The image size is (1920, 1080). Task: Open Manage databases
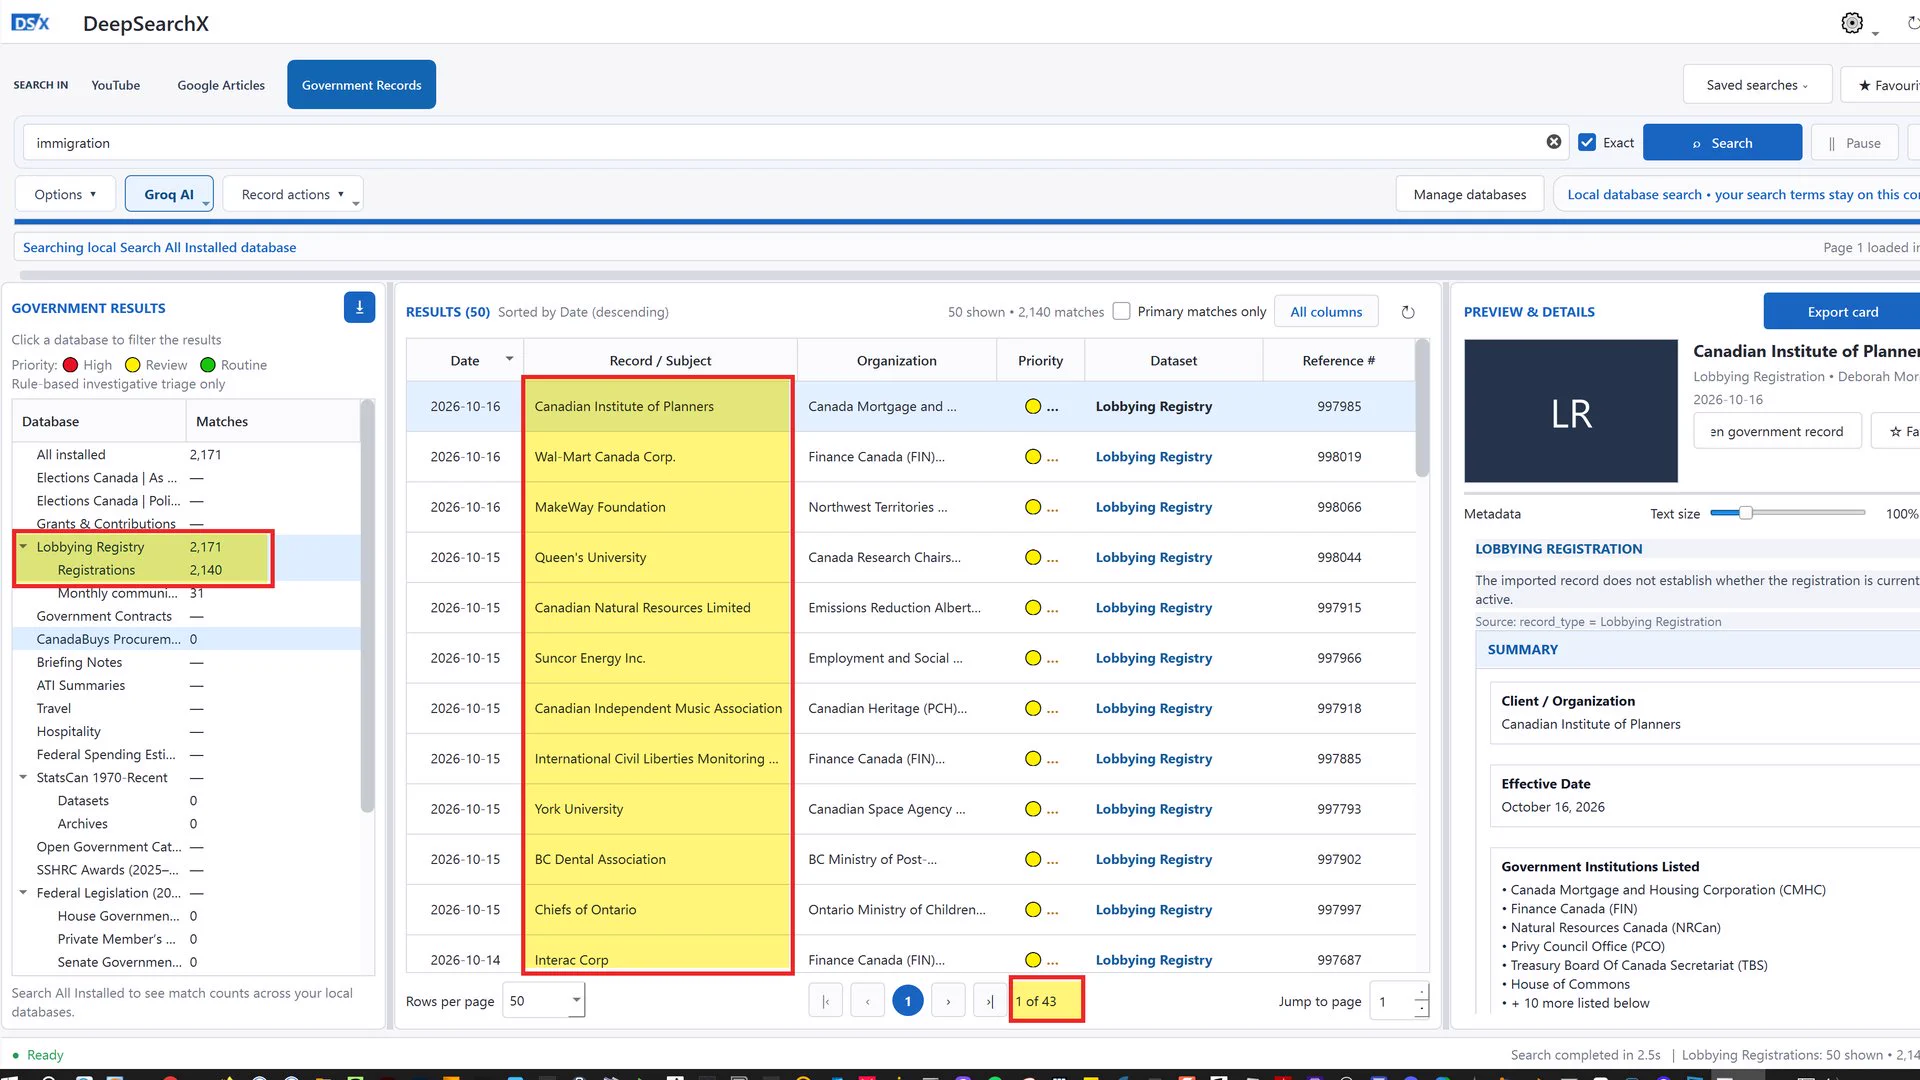(x=1469, y=194)
